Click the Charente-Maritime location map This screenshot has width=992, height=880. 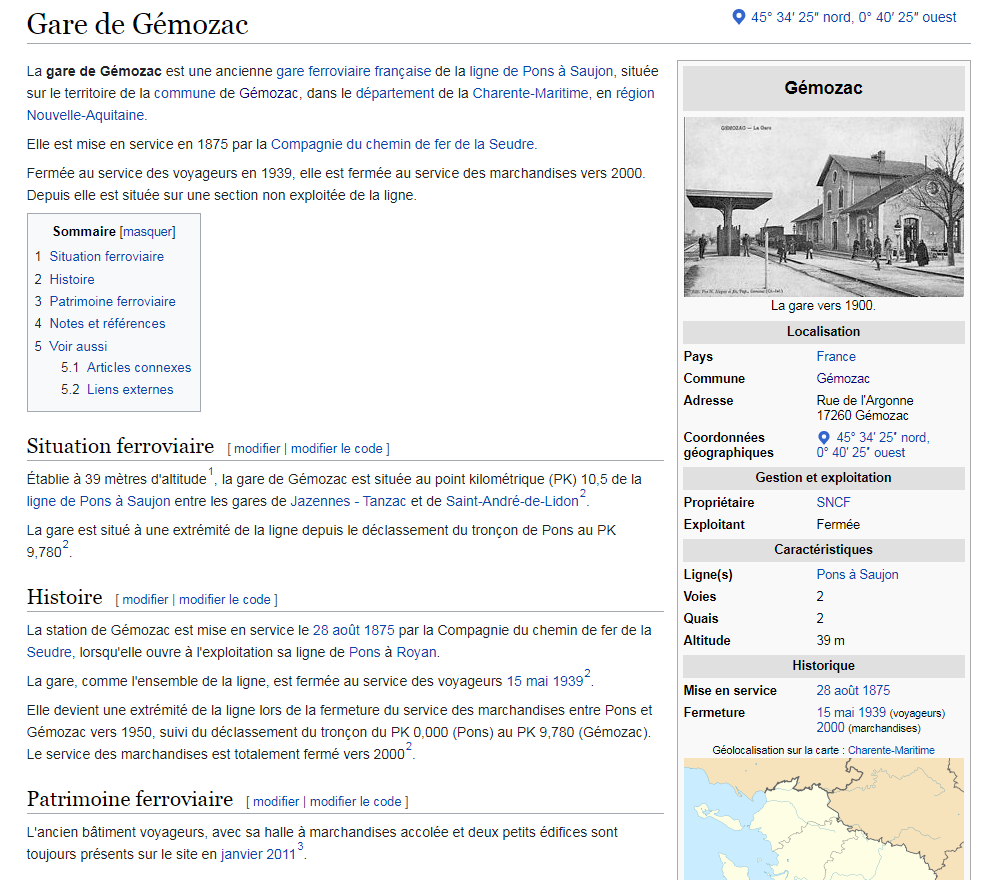[824, 819]
